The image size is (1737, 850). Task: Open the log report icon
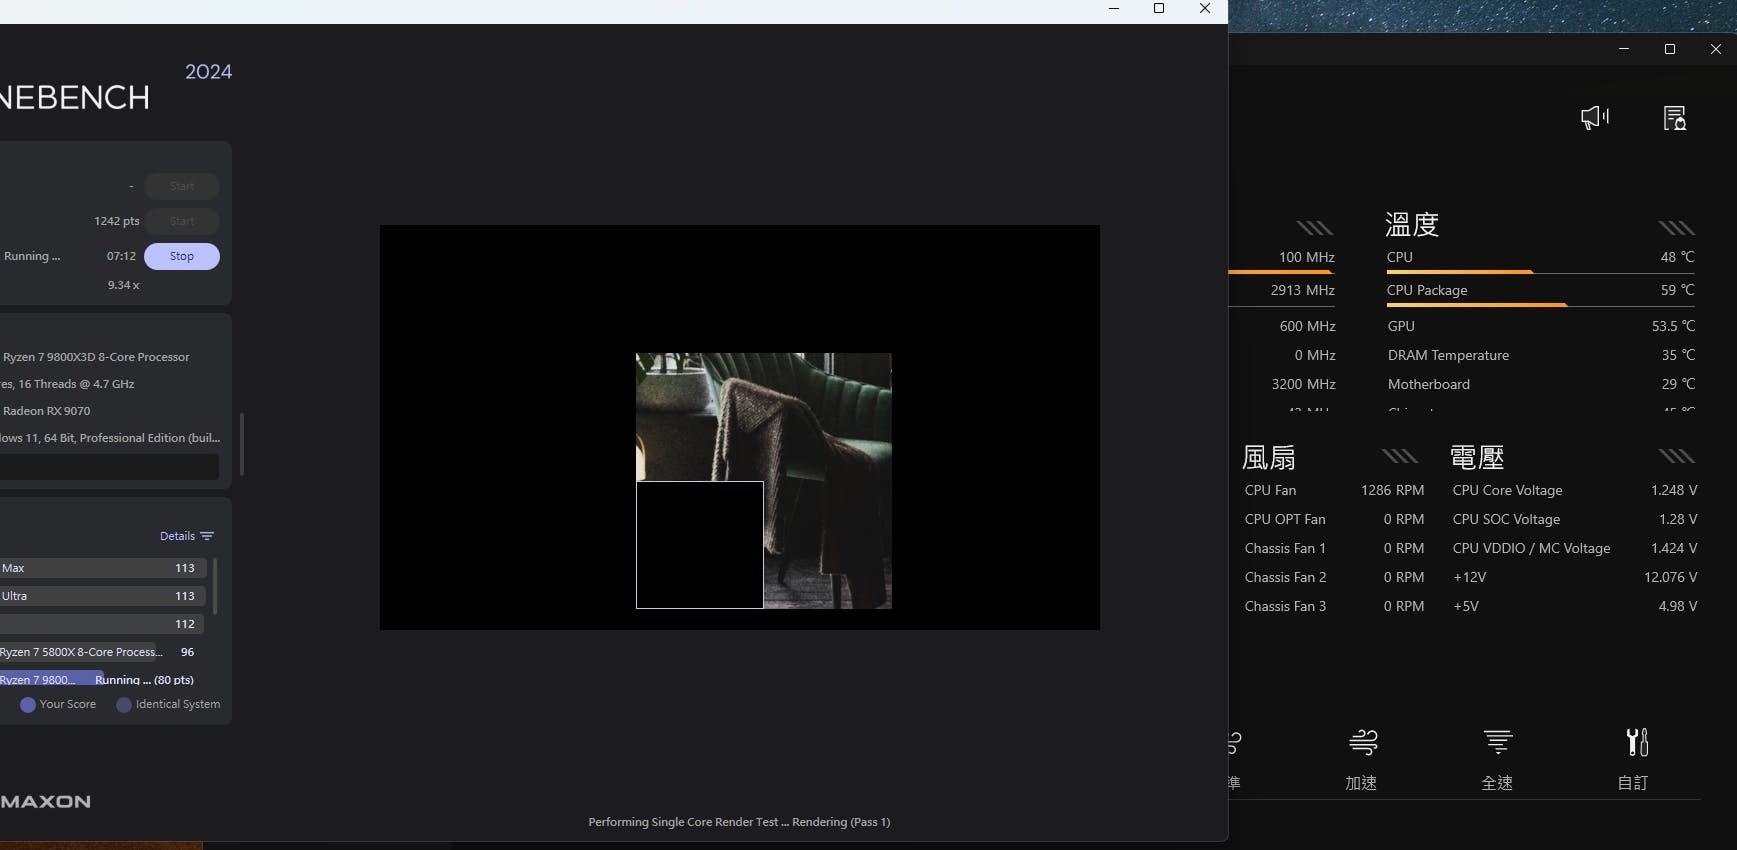coord(1674,118)
